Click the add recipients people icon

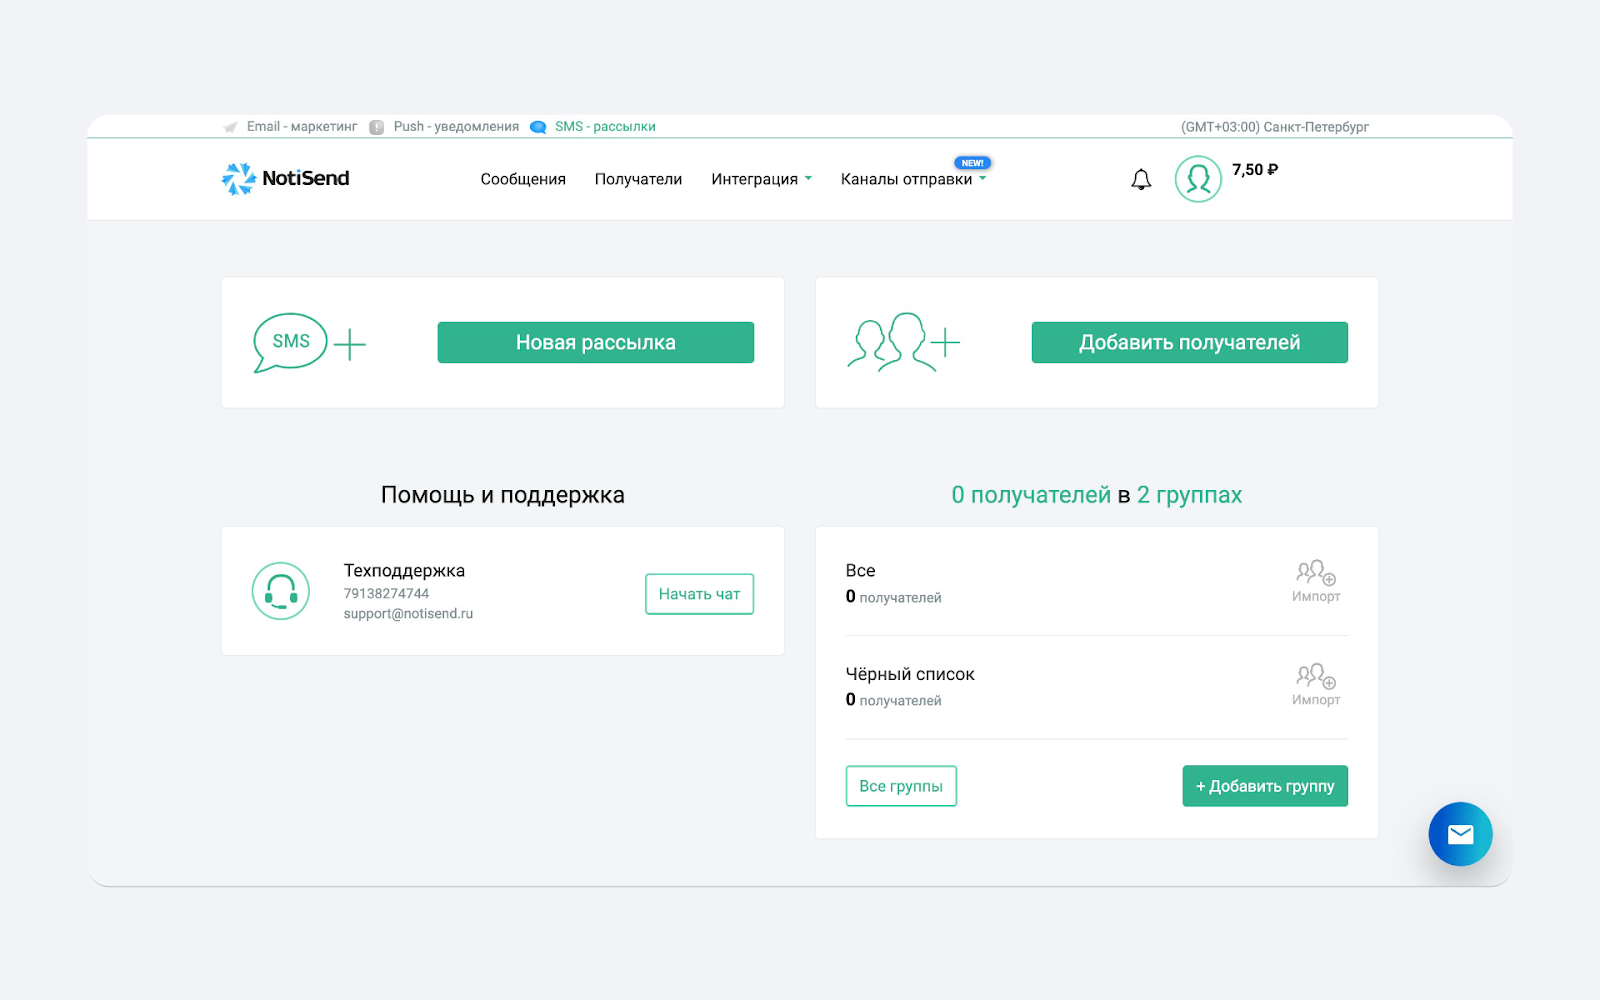(x=903, y=343)
